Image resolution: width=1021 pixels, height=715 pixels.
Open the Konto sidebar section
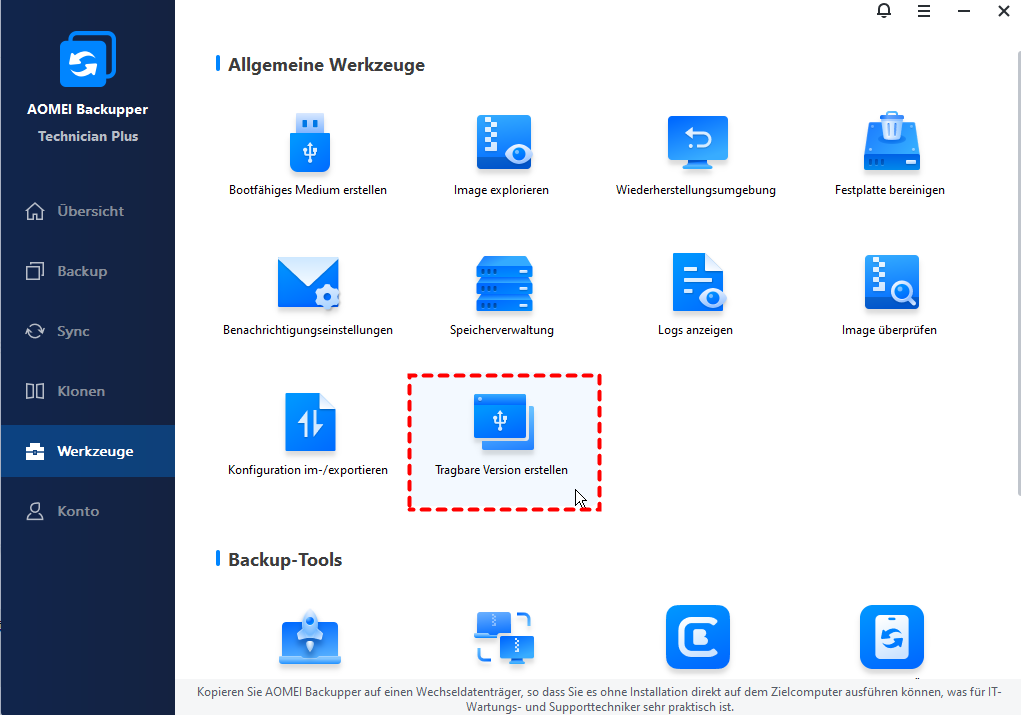[88, 511]
